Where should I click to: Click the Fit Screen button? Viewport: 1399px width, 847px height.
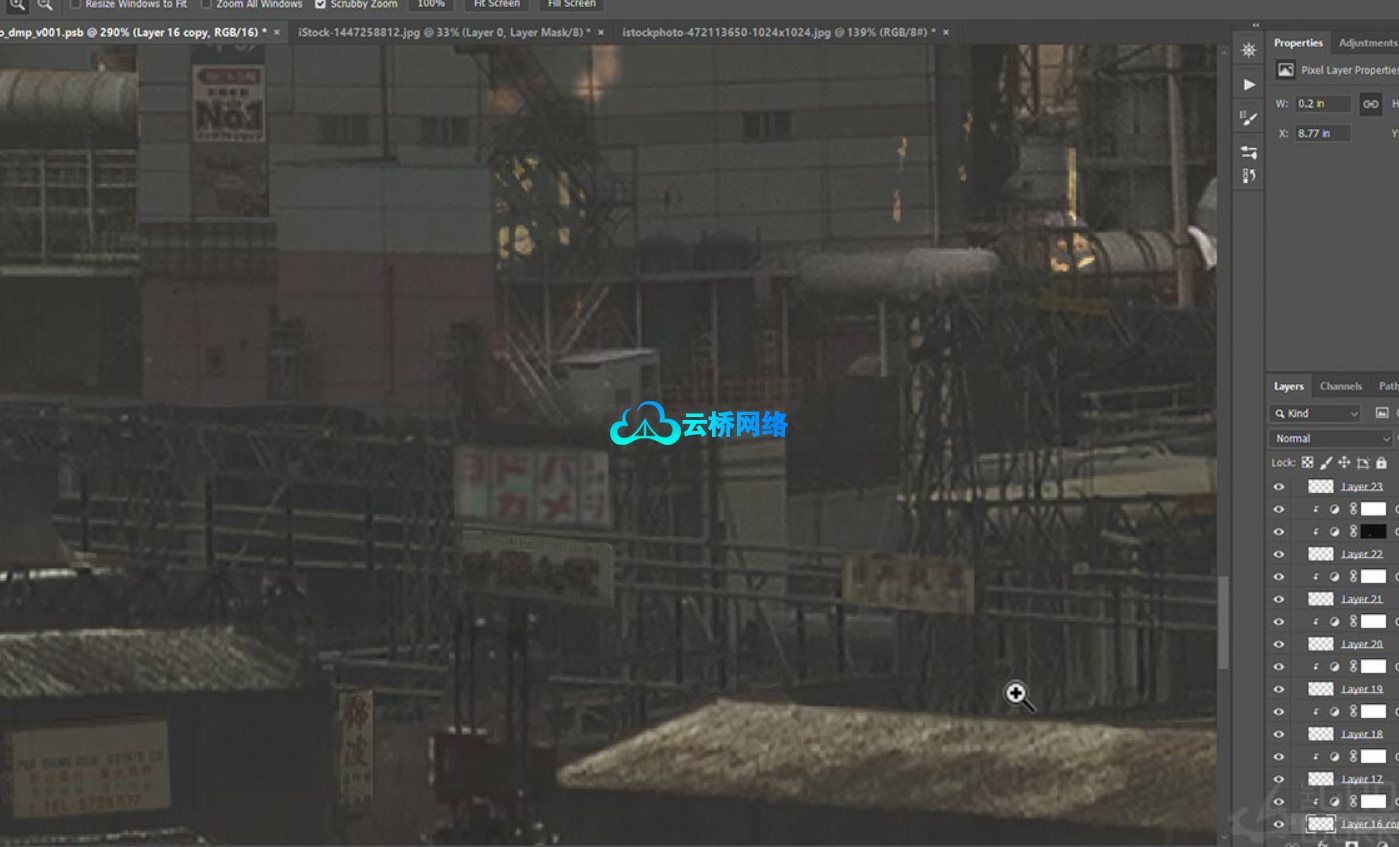pyautogui.click(x=496, y=4)
